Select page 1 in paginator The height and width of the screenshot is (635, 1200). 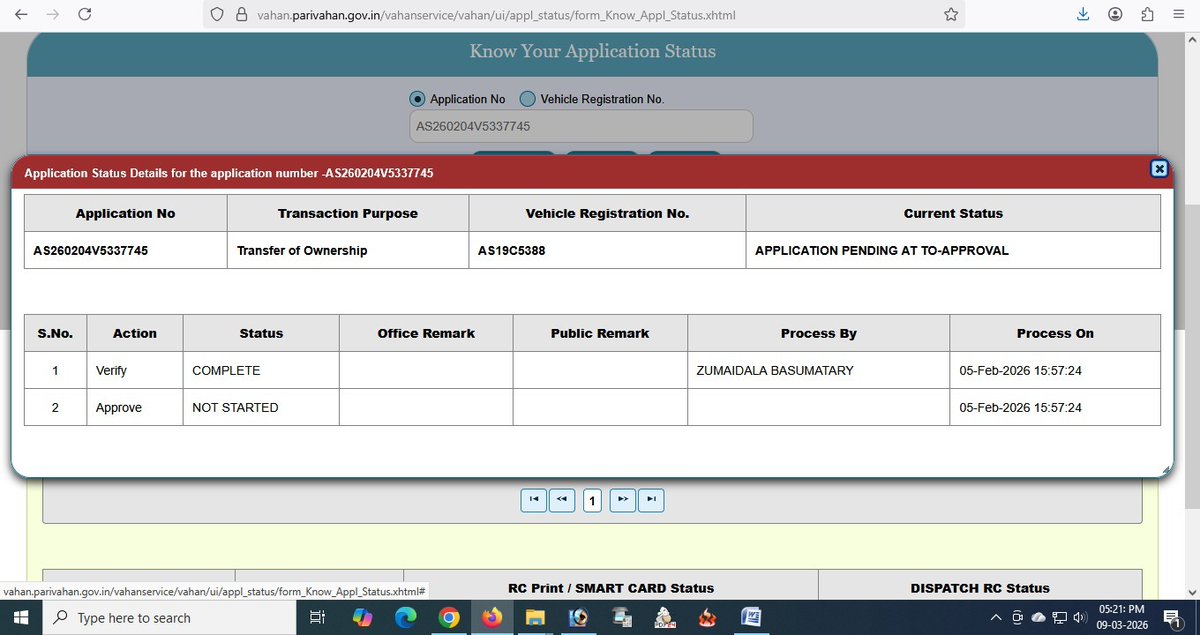tap(592, 500)
